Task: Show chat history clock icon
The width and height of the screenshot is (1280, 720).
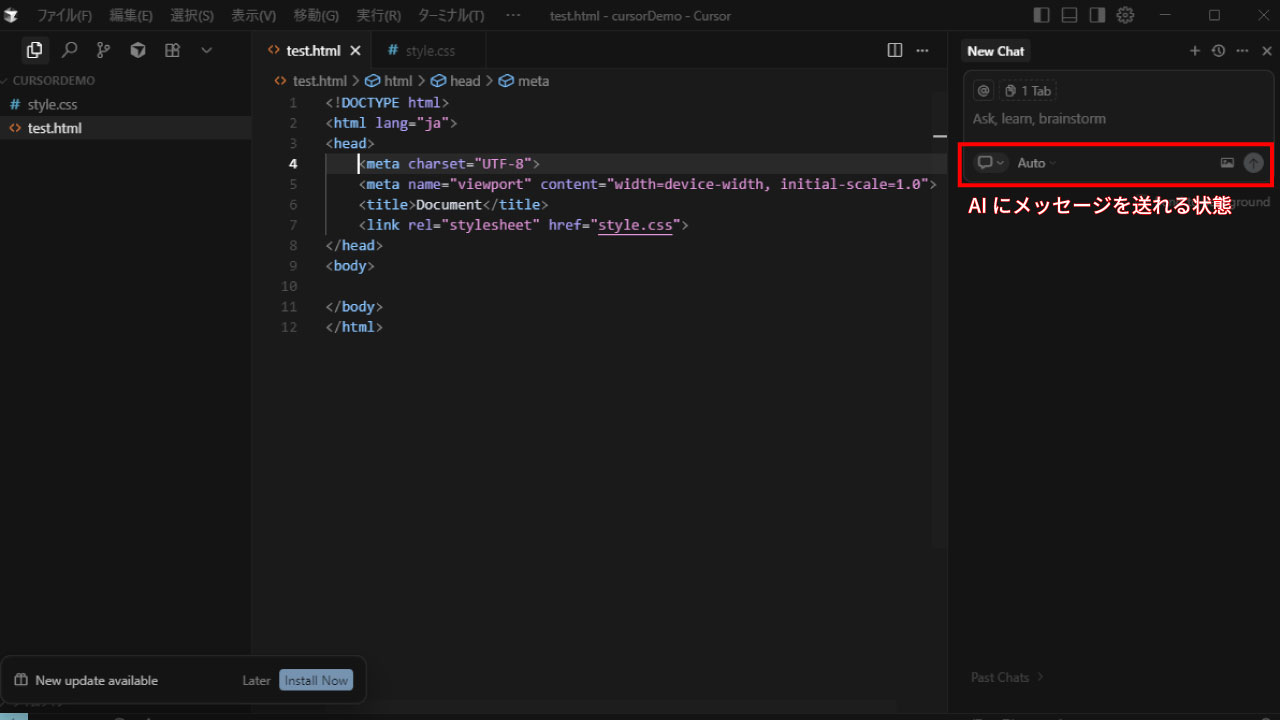Action: [x=1218, y=51]
